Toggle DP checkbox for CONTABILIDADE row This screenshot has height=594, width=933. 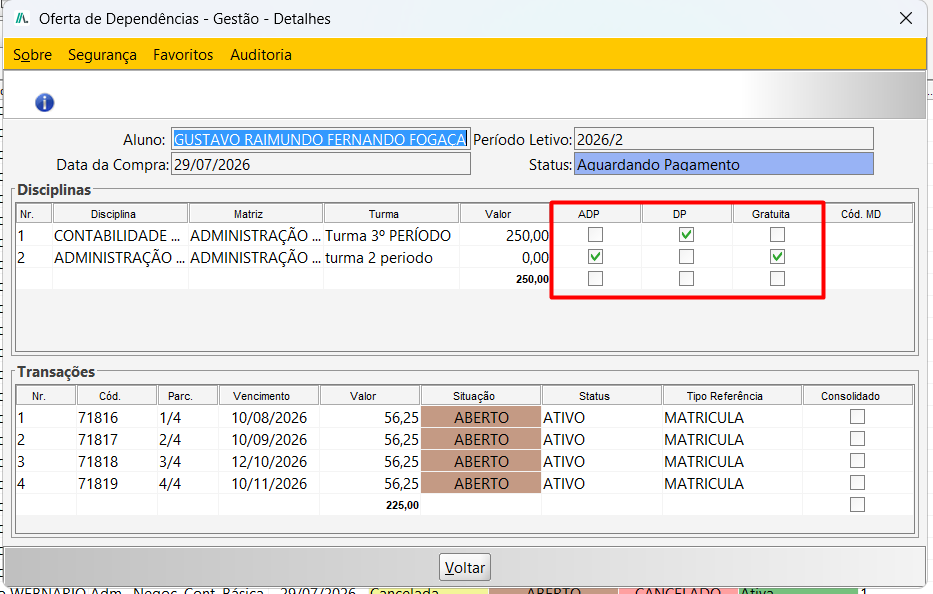click(686, 235)
